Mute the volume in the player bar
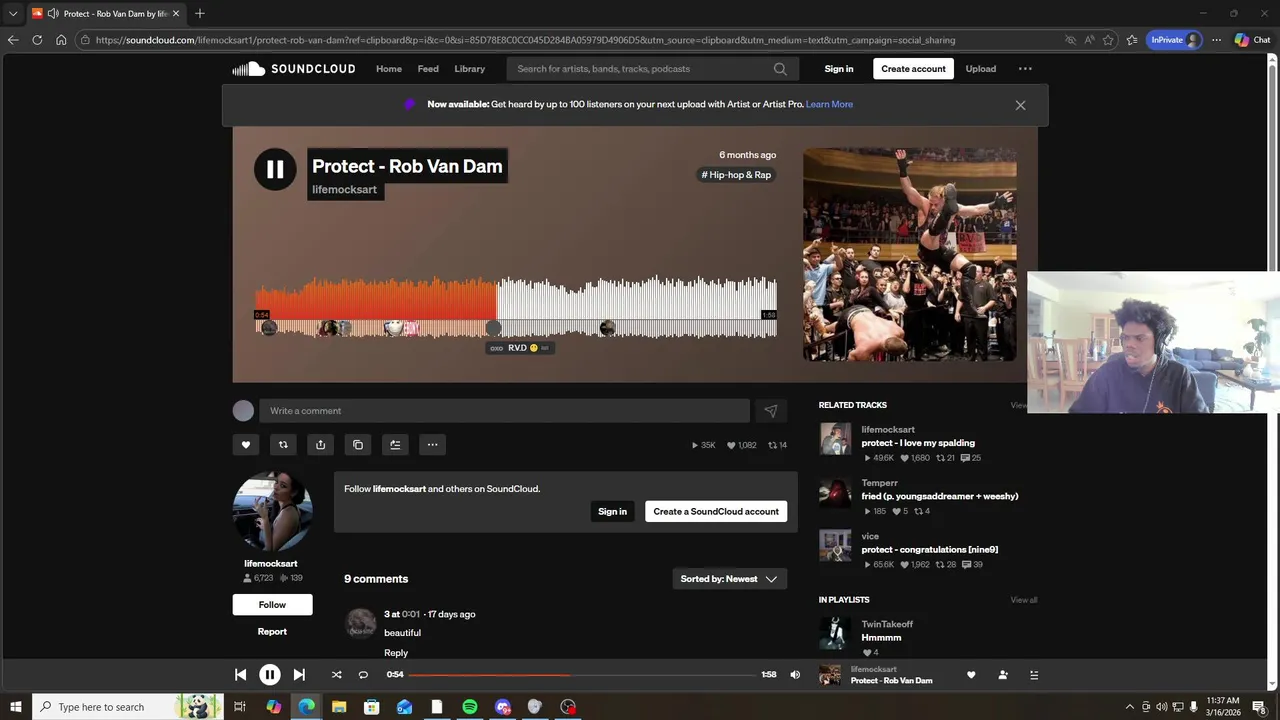This screenshot has width=1280, height=720. click(795, 675)
